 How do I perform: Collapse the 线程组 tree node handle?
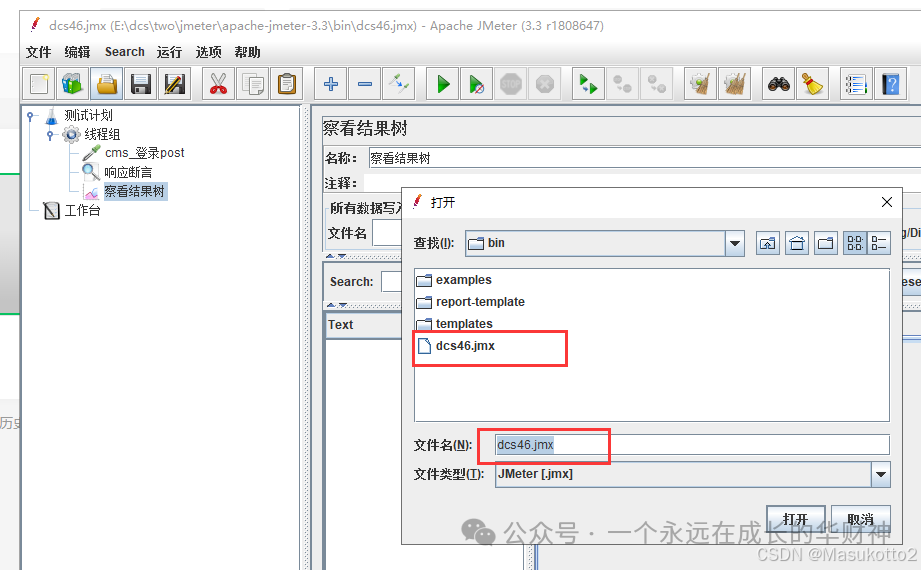pos(51,135)
